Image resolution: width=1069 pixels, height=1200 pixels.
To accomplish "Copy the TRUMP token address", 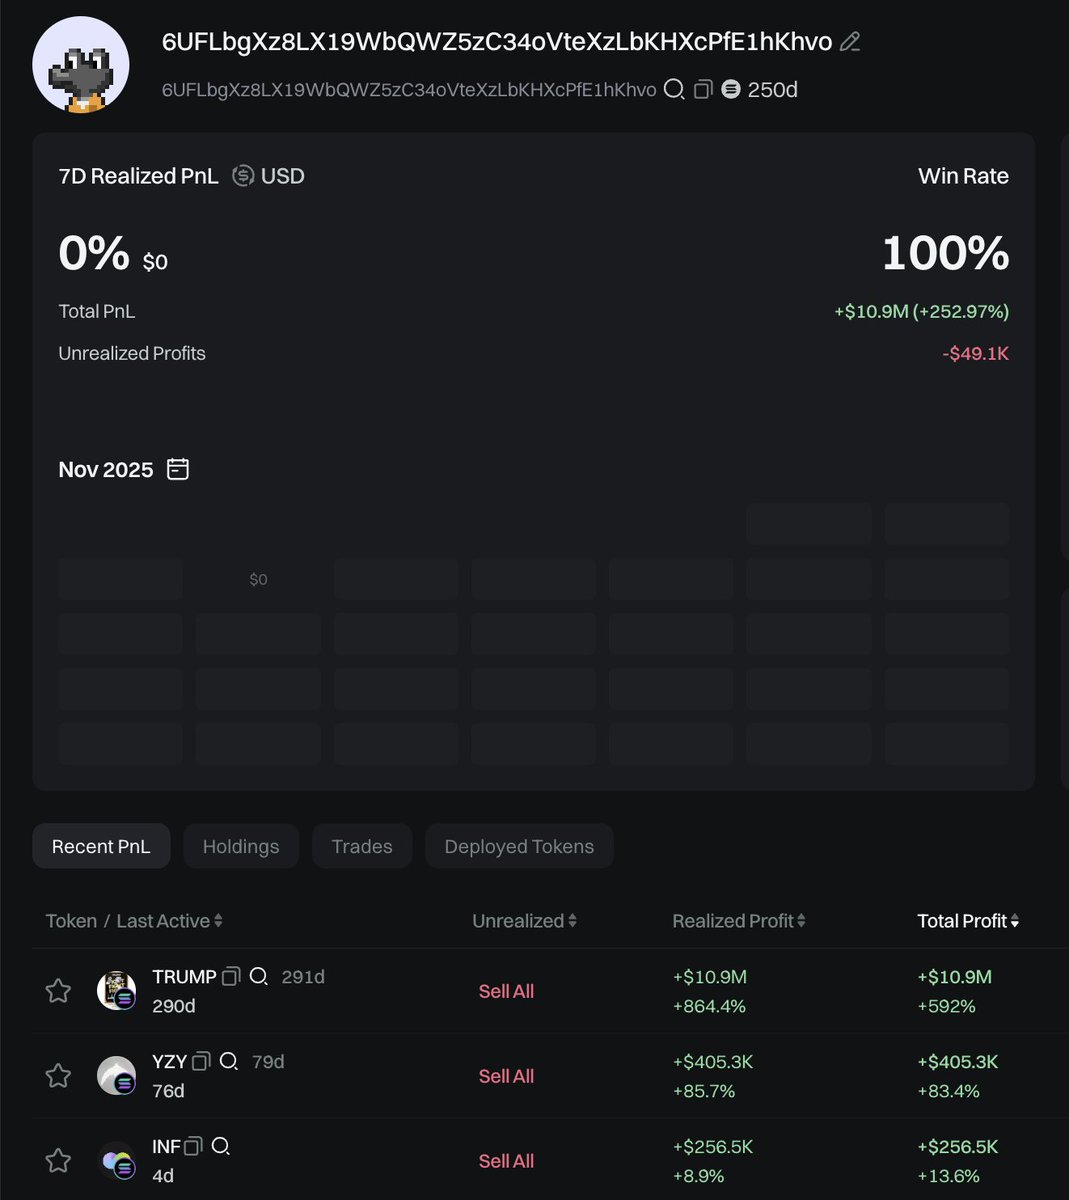I will (231, 976).
